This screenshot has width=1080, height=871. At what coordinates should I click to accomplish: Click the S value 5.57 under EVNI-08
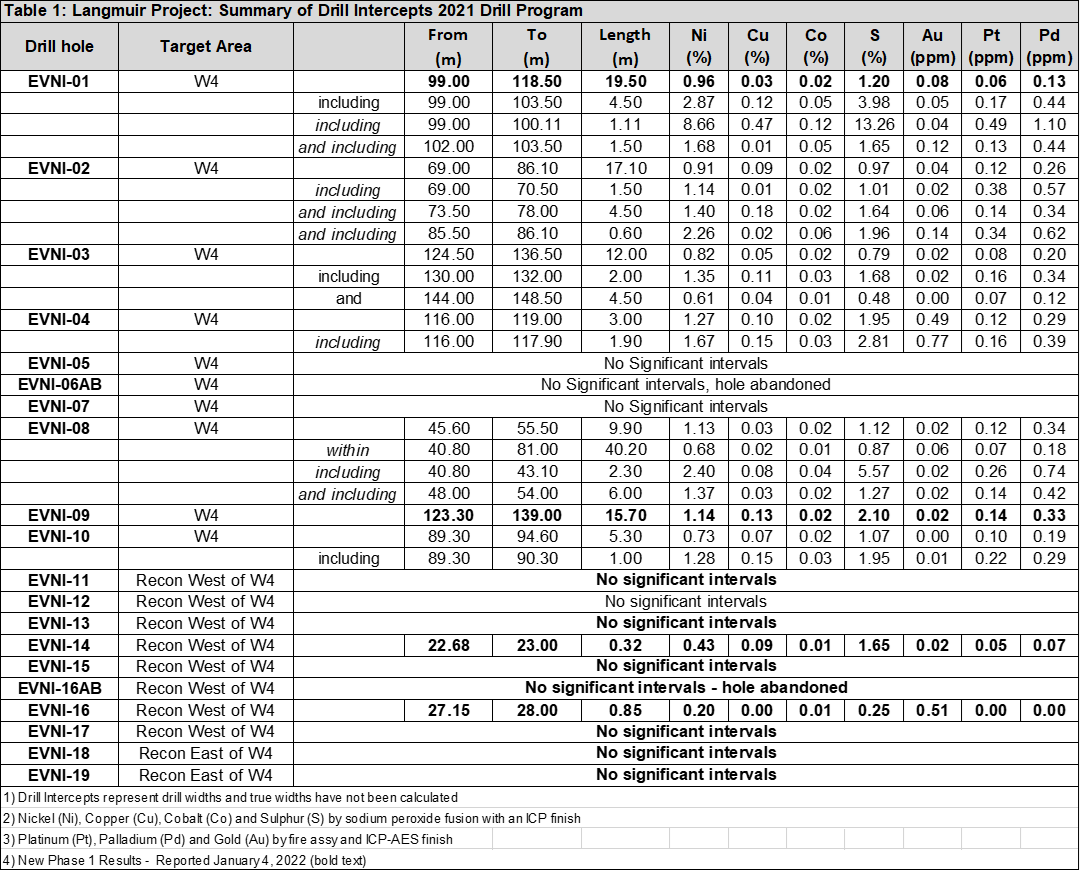tap(874, 472)
